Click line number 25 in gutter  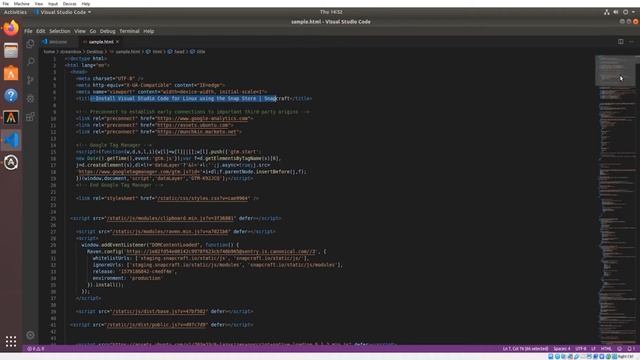[53, 218]
